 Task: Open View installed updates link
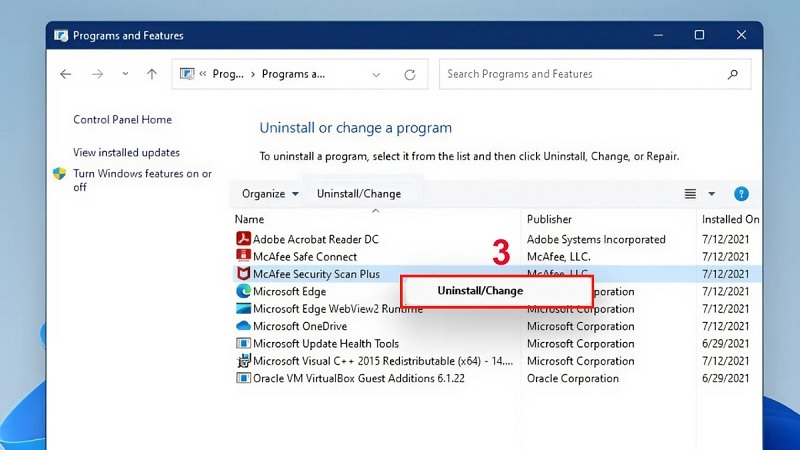pyautogui.click(x=126, y=153)
